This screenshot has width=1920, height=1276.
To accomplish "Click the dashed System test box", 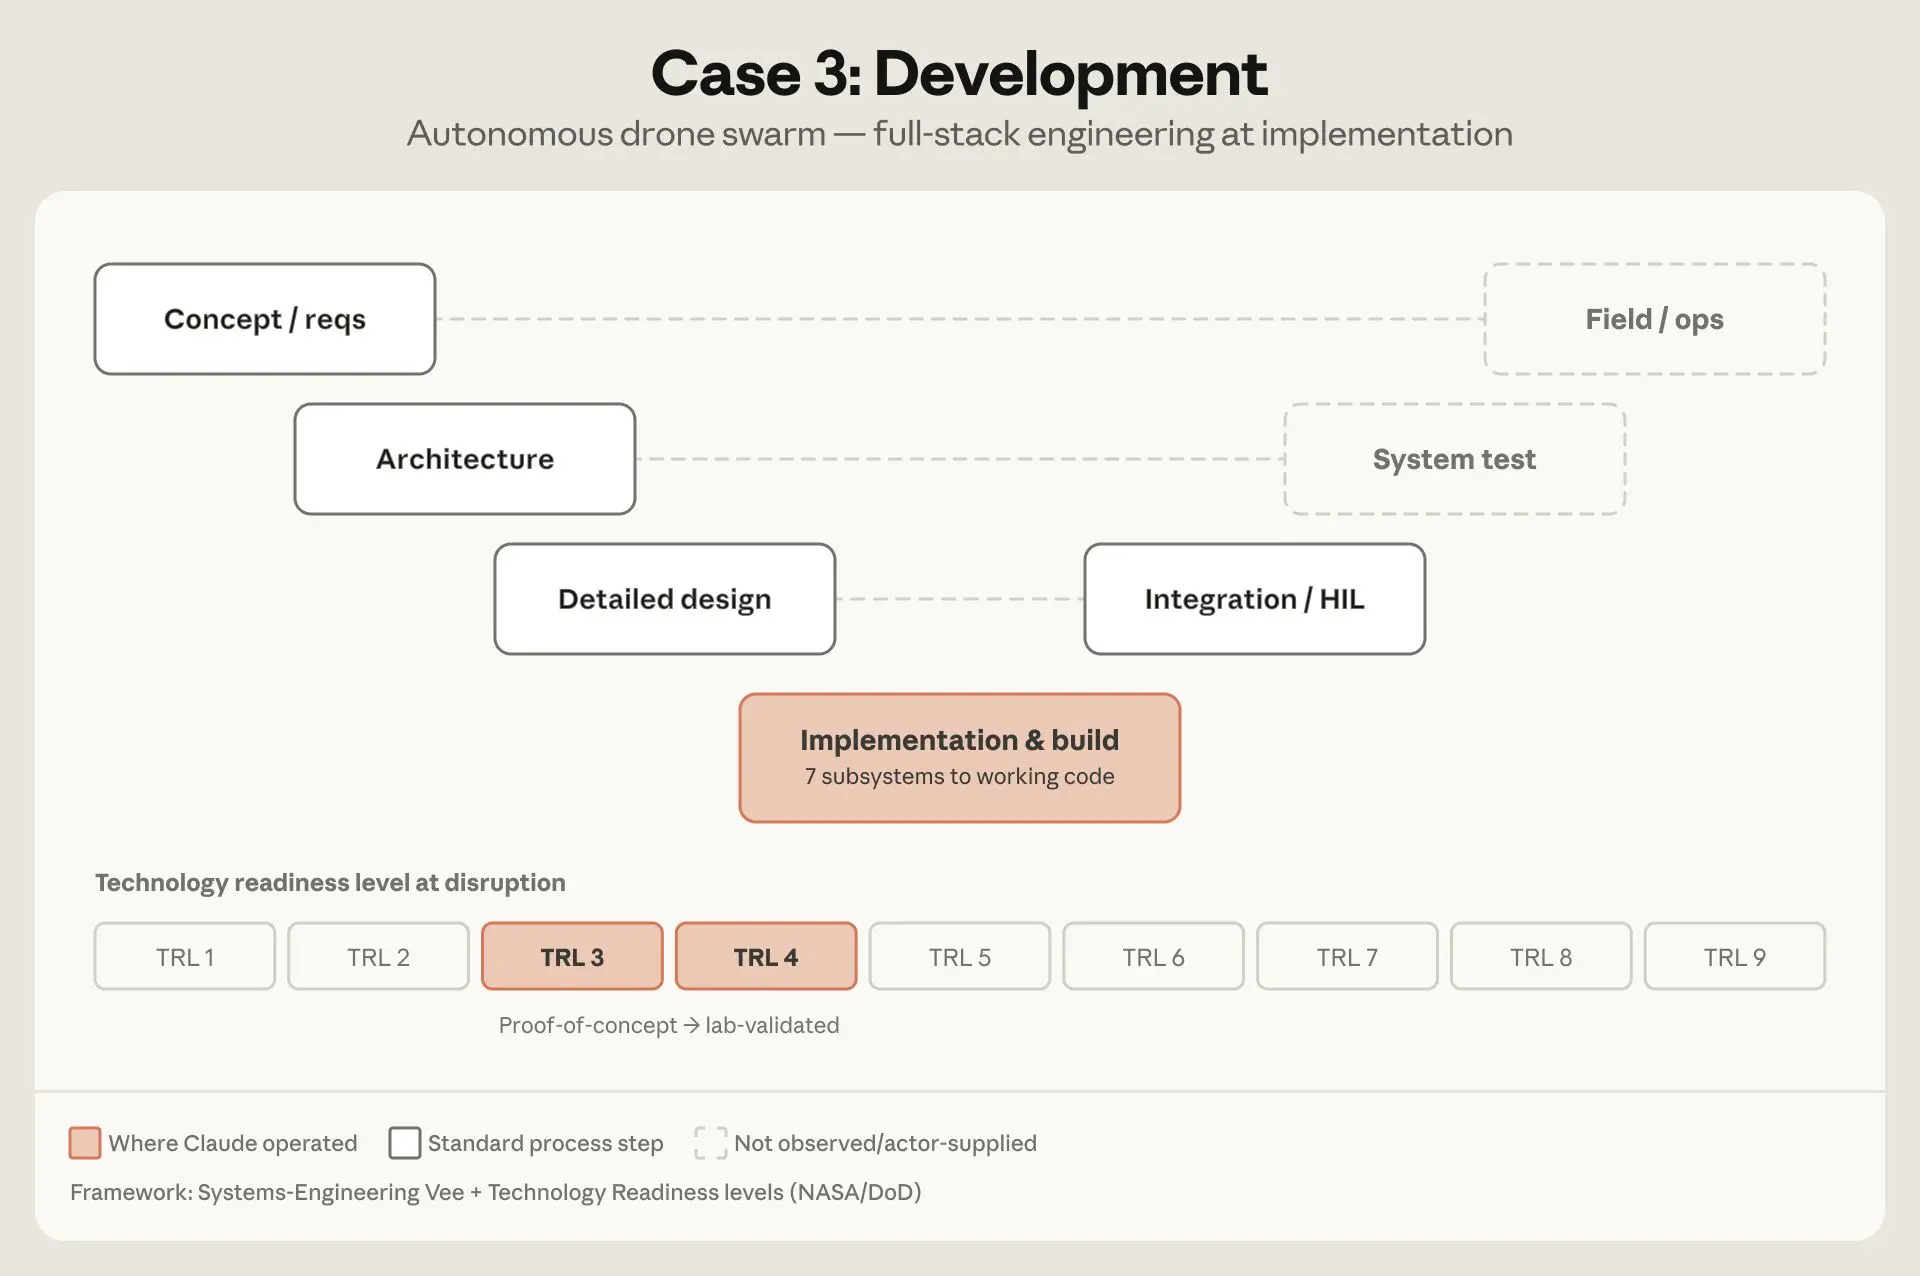I will tap(1455, 459).
